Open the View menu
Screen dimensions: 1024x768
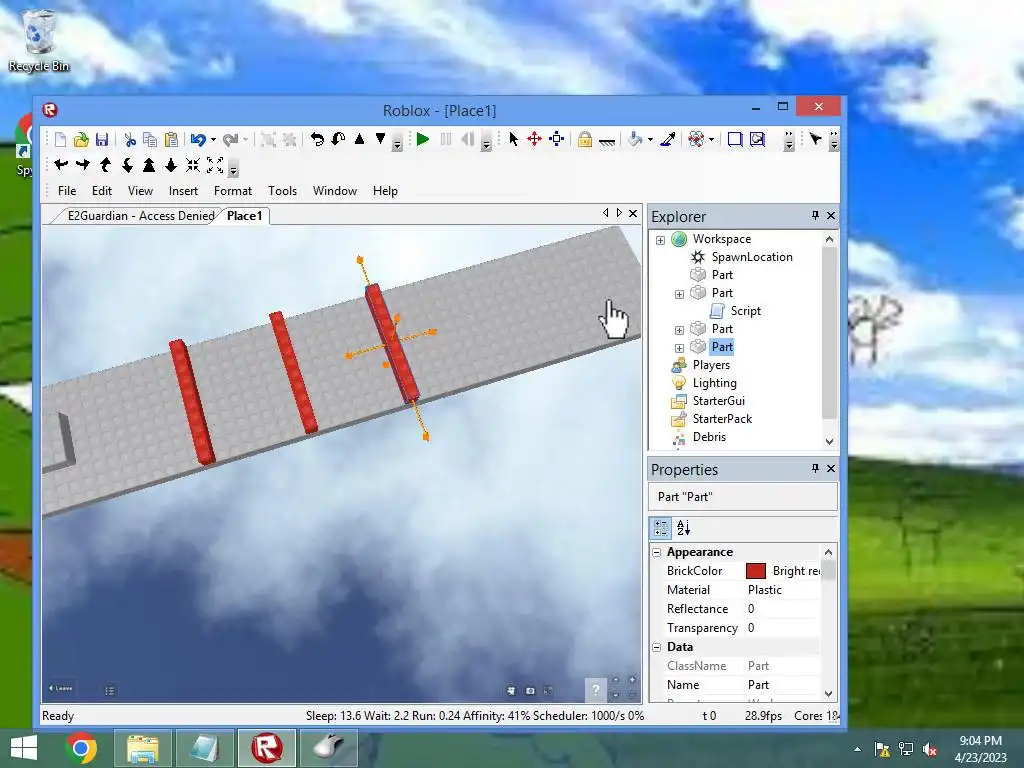coord(140,191)
